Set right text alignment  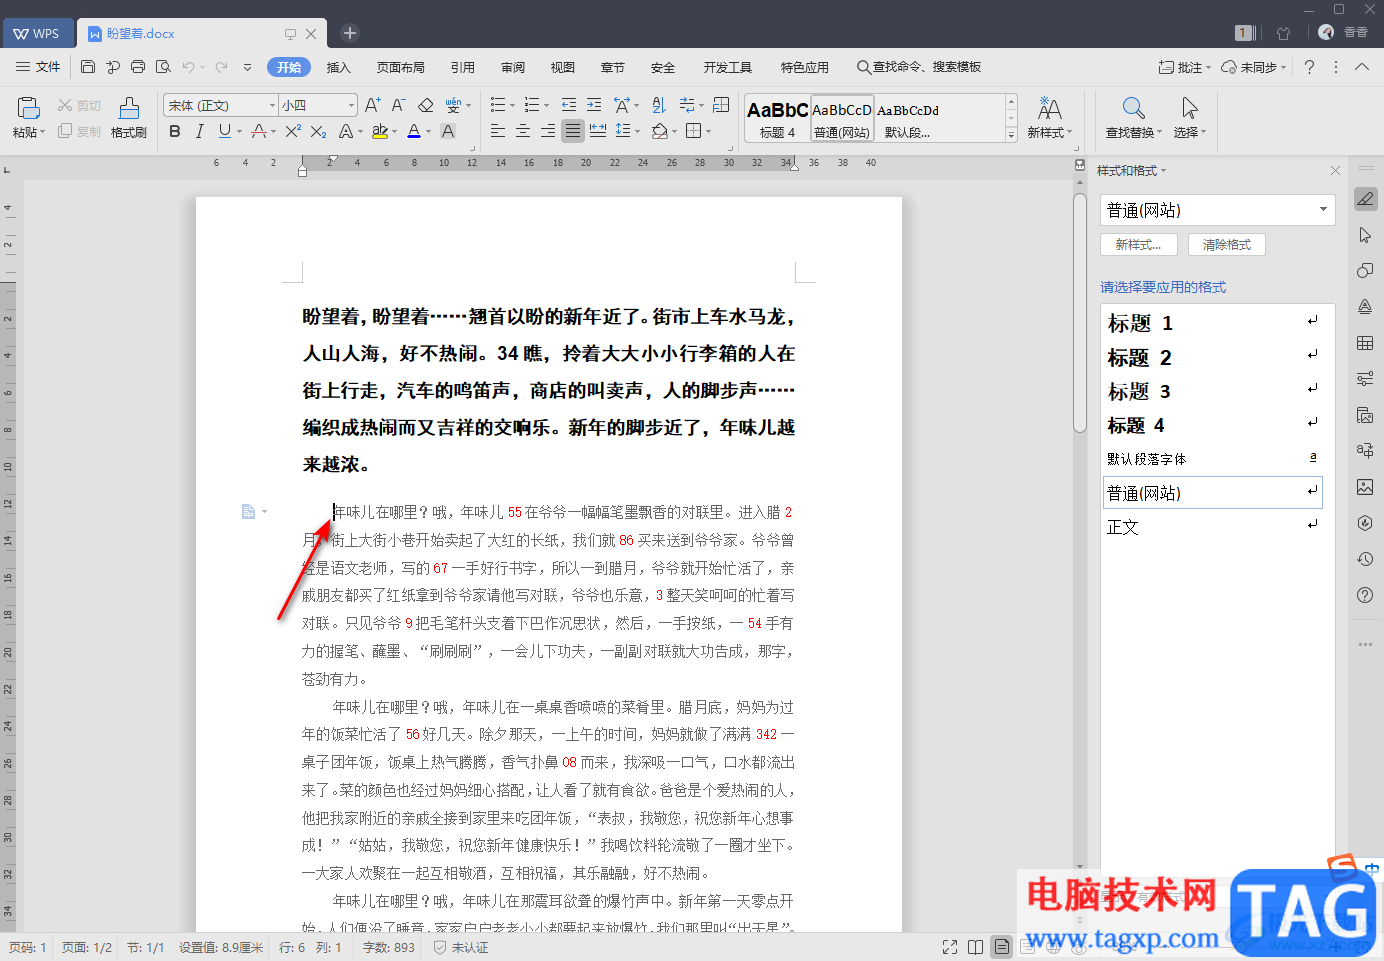click(548, 131)
